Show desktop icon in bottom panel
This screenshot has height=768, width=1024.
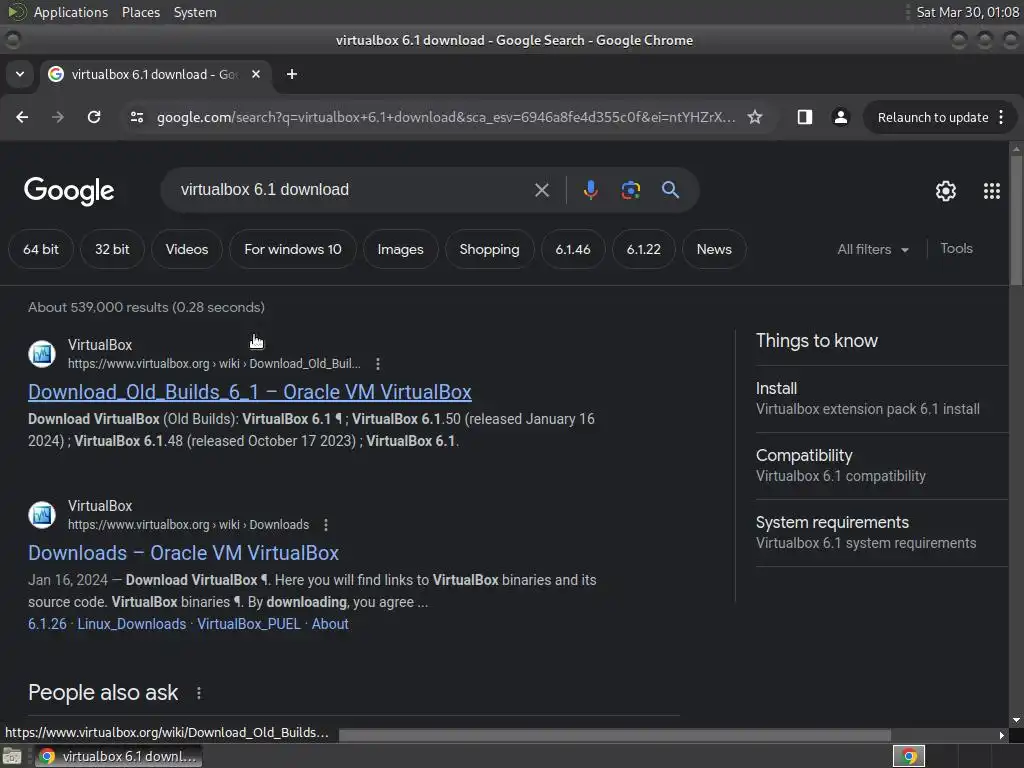point(12,757)
